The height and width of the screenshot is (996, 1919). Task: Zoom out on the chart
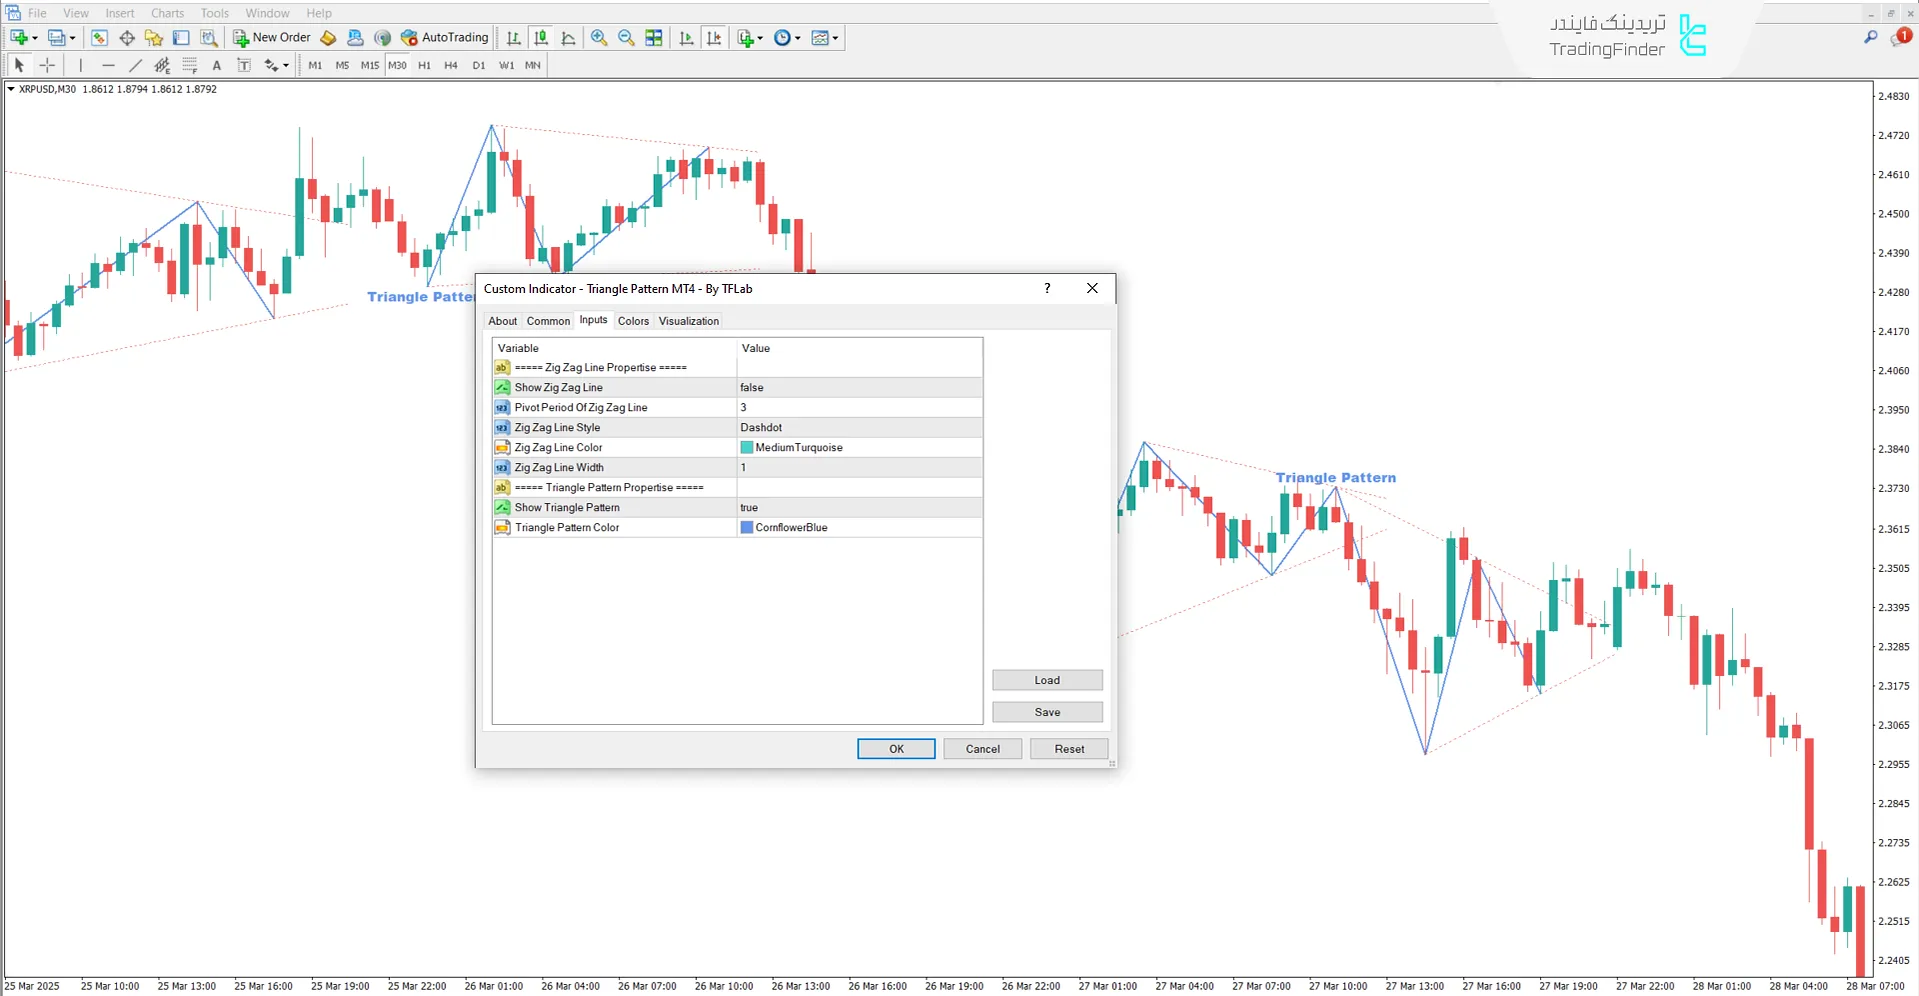pyautogui.click(x=626, y=37)
